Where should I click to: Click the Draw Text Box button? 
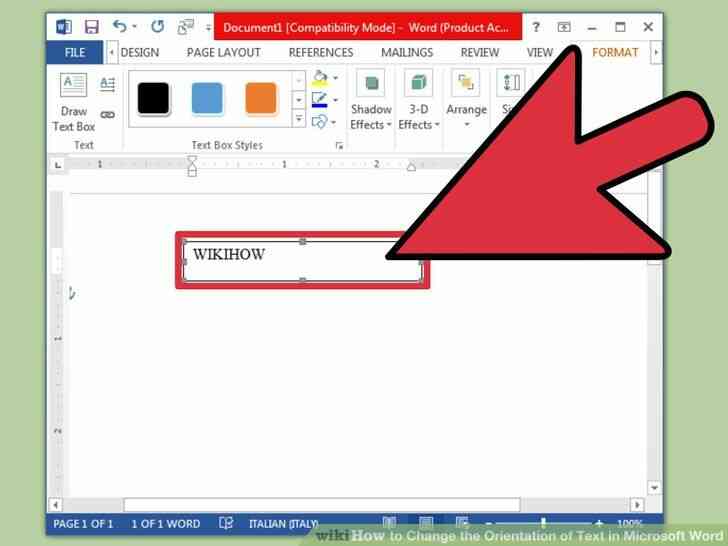pyautogui.click(x=74, y=102)
